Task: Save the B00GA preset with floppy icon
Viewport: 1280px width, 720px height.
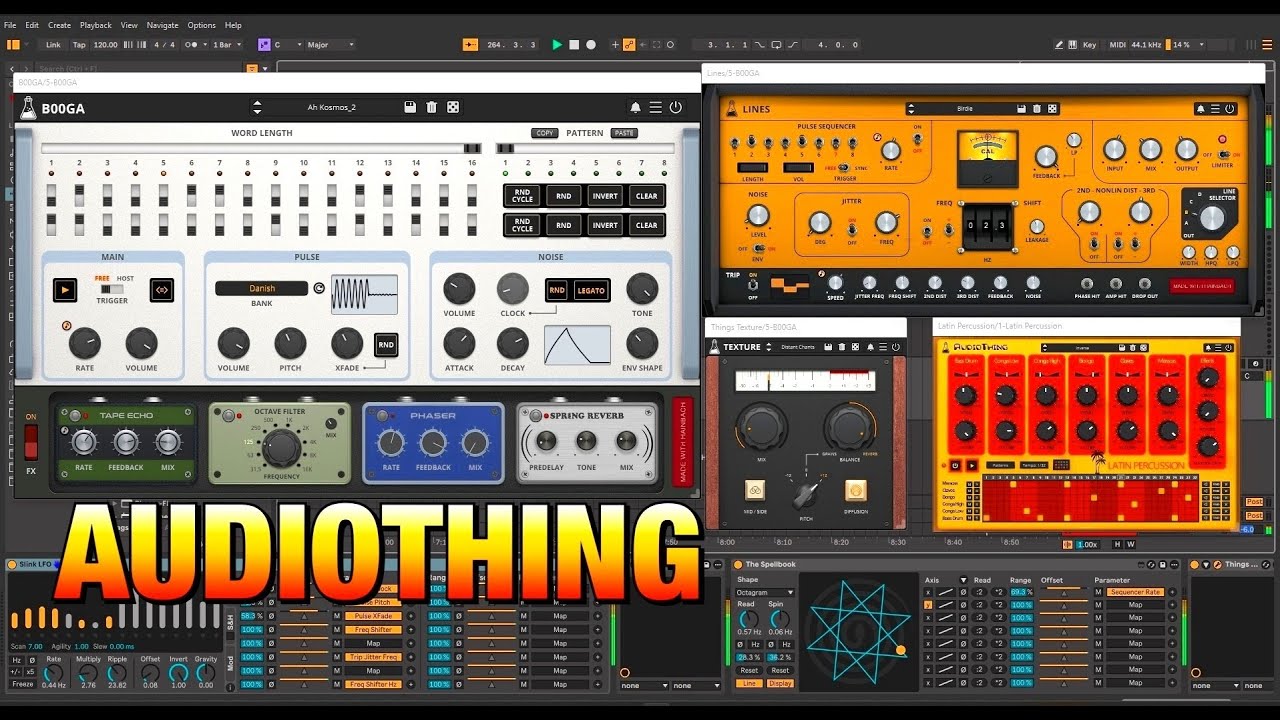Action: tap(410, 107)
